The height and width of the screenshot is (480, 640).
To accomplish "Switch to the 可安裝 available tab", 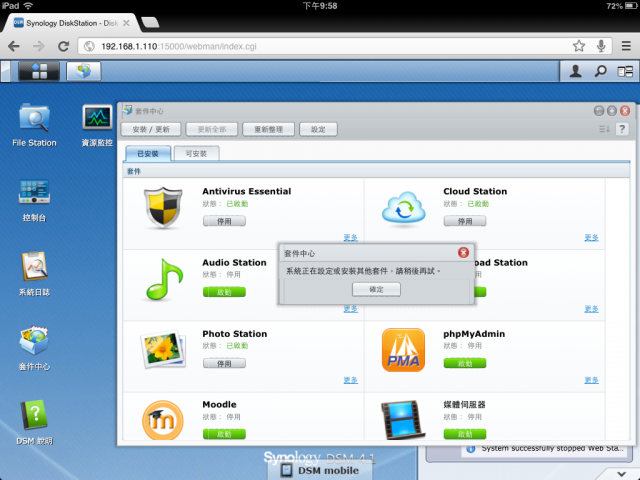I will click(196, 153).
